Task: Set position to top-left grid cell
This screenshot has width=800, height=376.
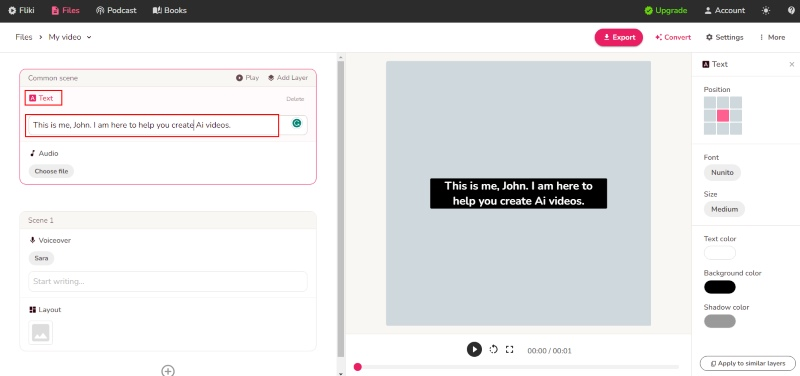Action: click(710, 103)
